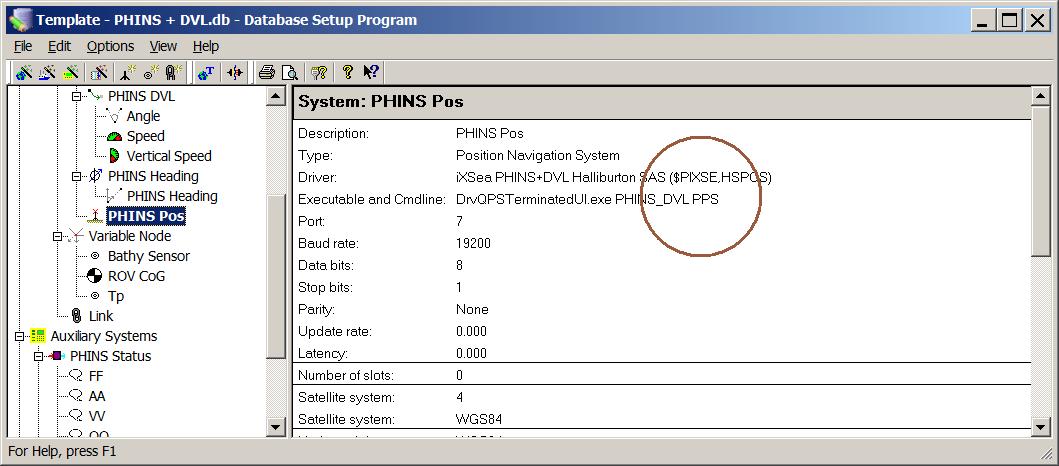Collapse the parent PHINS Heading branch
This screenshot has height=466, width=1059.
(76, 176)
